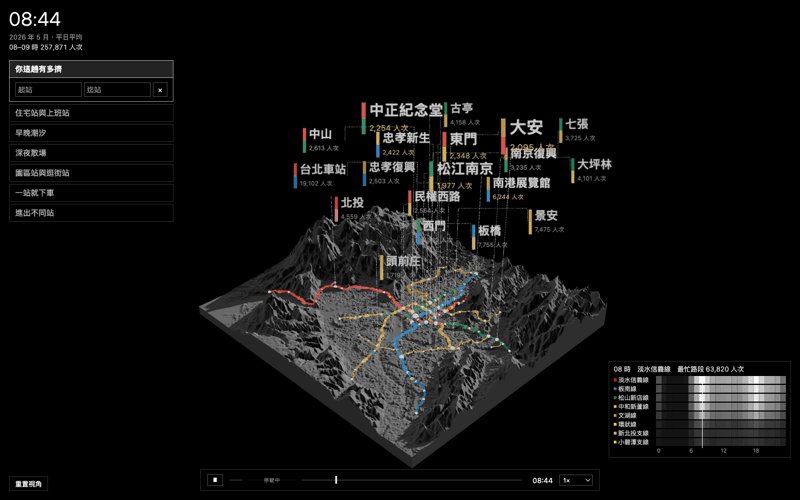Stop playback with the square stop button
Image resolution: width=800 pixels, height=500 pixels.
click(215, 480)
